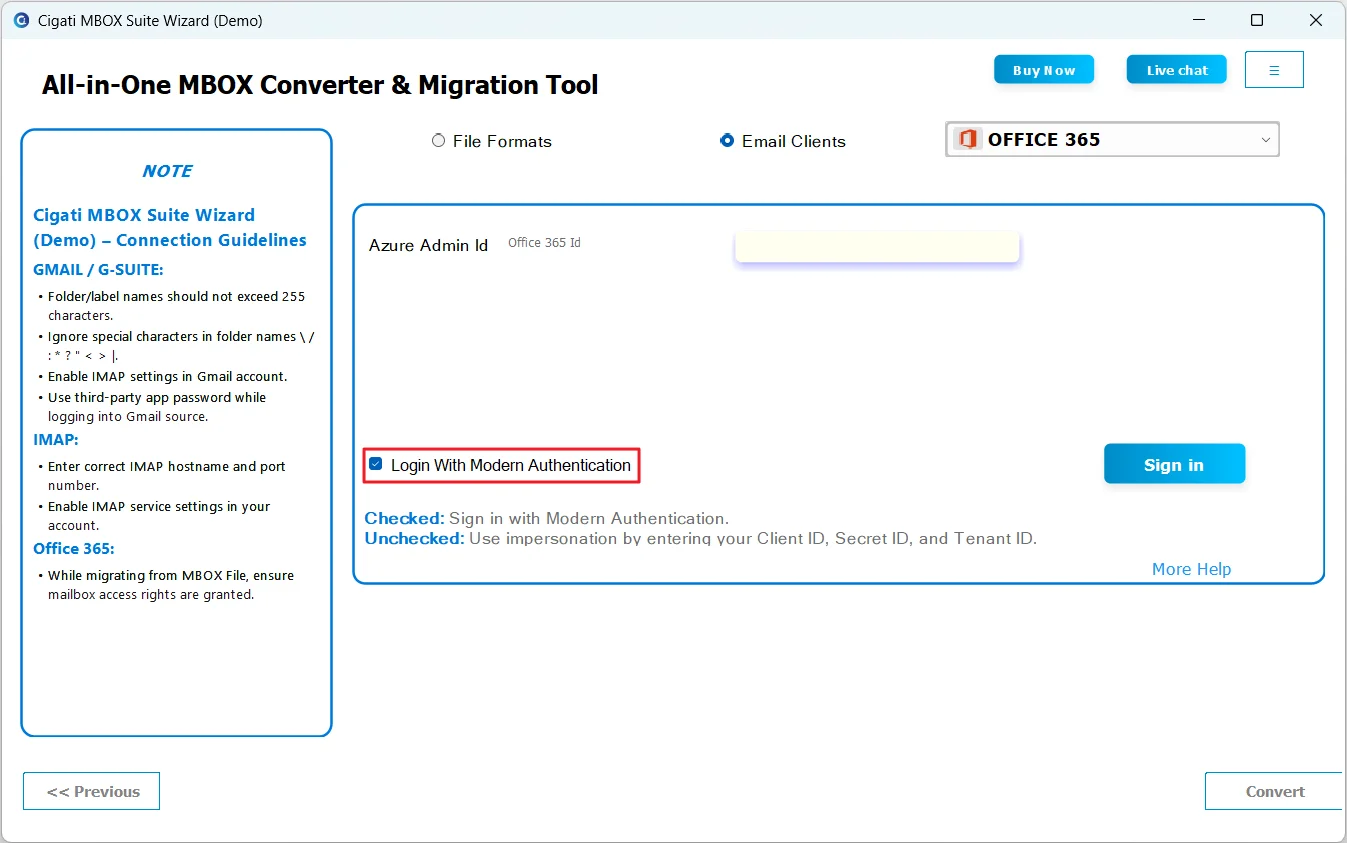Viewport: 1347px width, 843px height.
Task: Focus the Azure Admin Id input field
Action: tap(877, 246)
